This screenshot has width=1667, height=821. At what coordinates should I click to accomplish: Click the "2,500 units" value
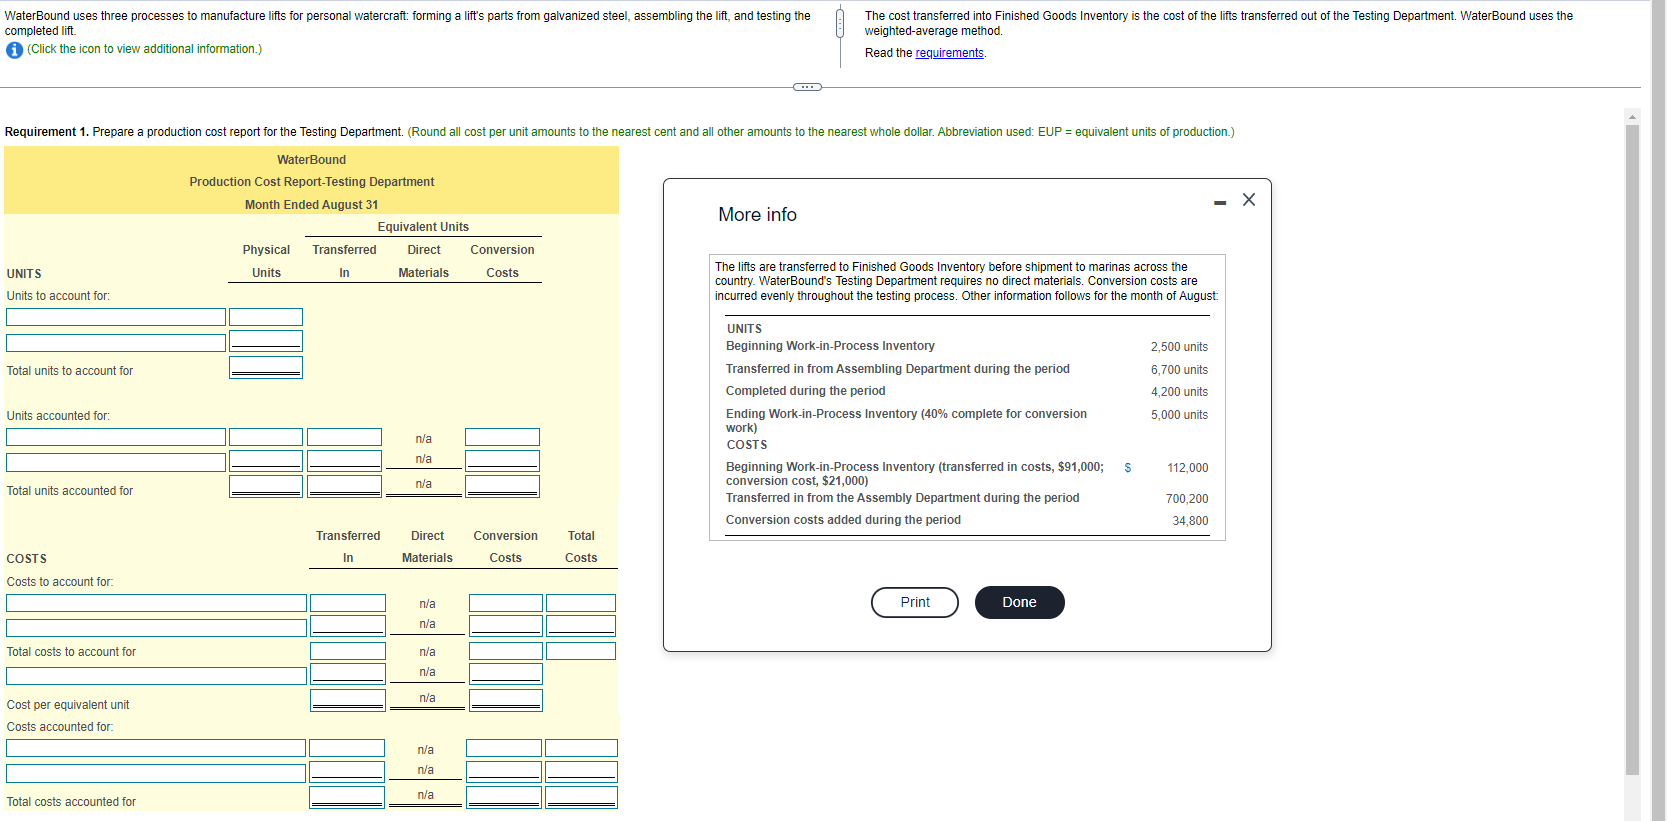(x=1179, y=347)
